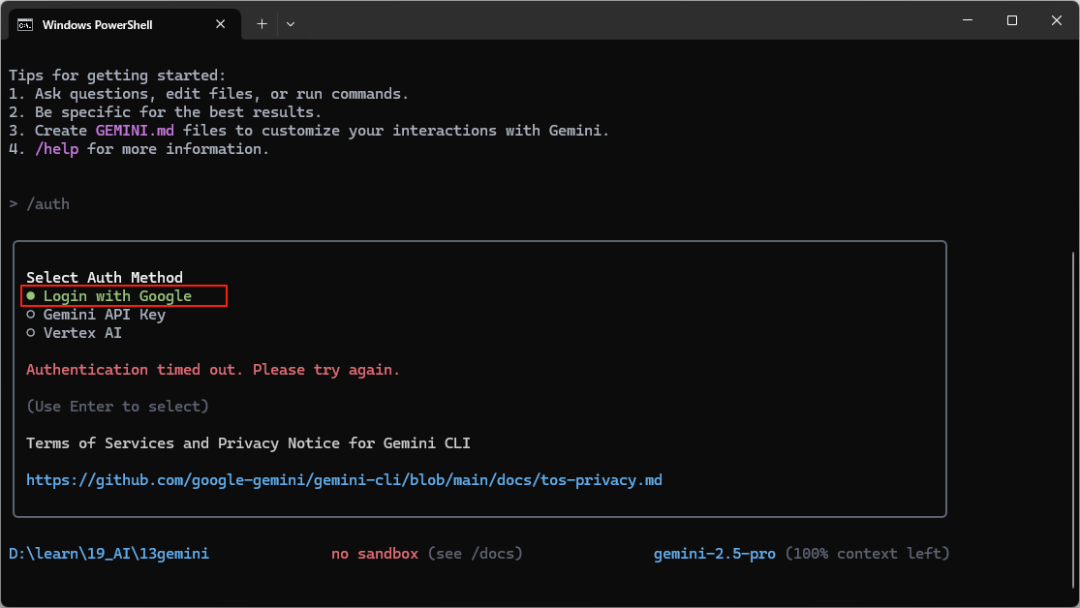Click the Select Auth Method dialog title
Screen dimensions: 1080x608
tap(106, 277)
